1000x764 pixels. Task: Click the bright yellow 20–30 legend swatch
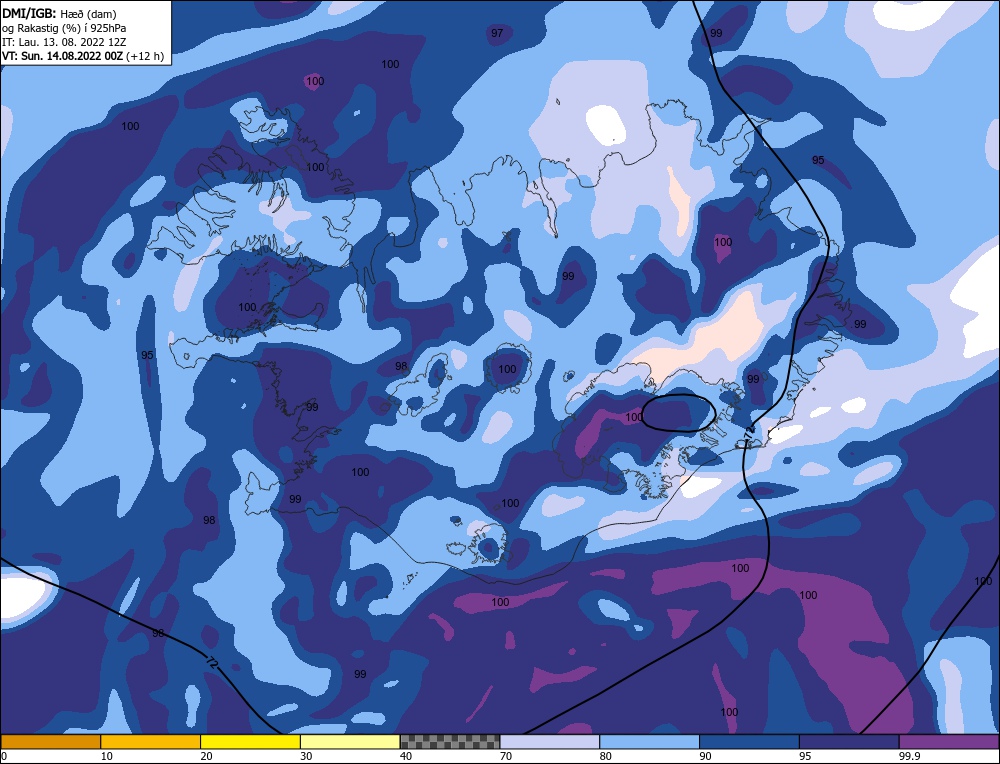click(x=250, y=741)
